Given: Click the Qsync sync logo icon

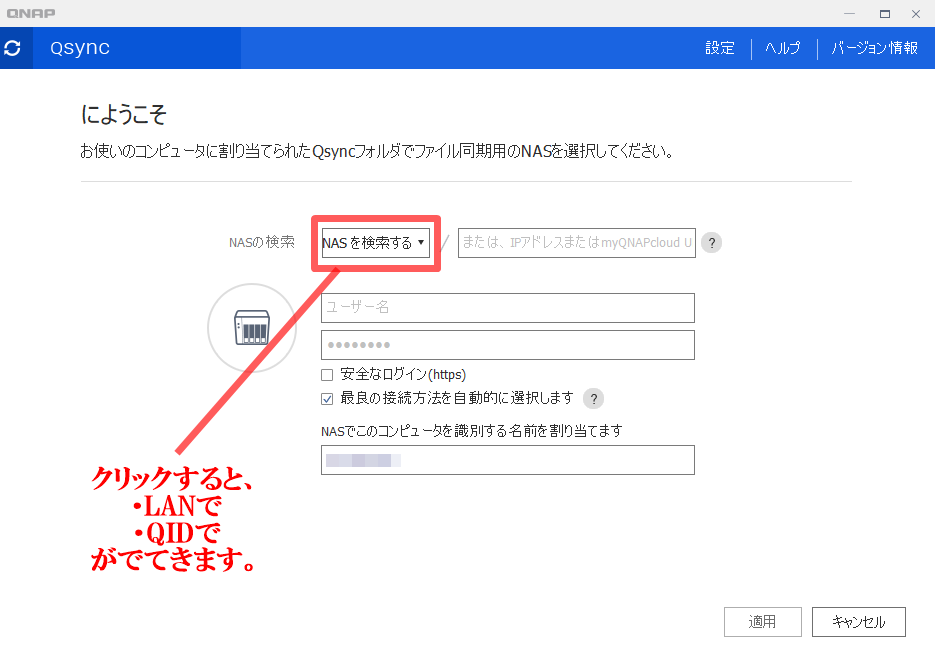Looking at the screenshot, I should (13, 48).
